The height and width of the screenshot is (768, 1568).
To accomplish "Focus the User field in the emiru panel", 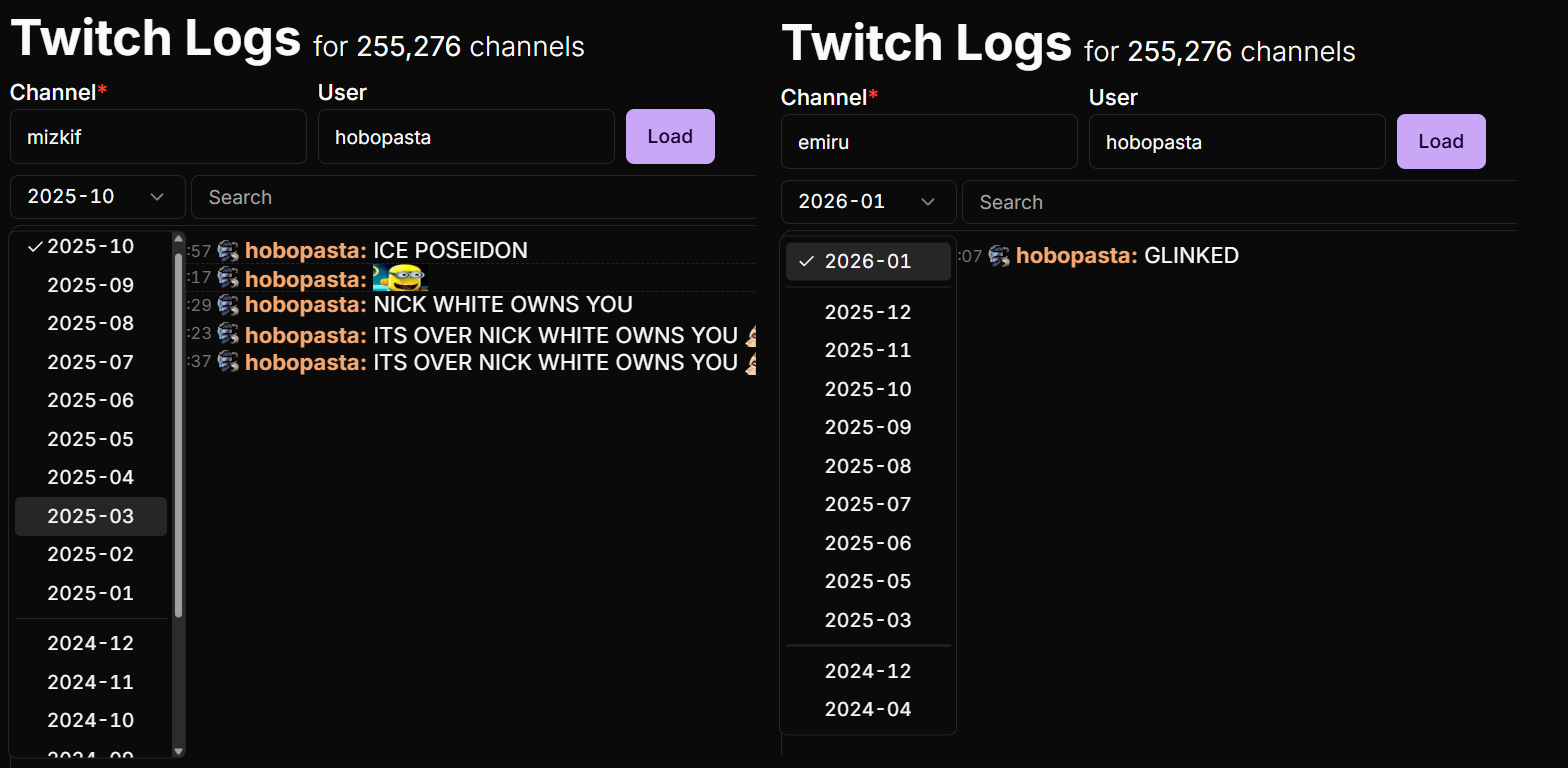I will pos(1237,141).
